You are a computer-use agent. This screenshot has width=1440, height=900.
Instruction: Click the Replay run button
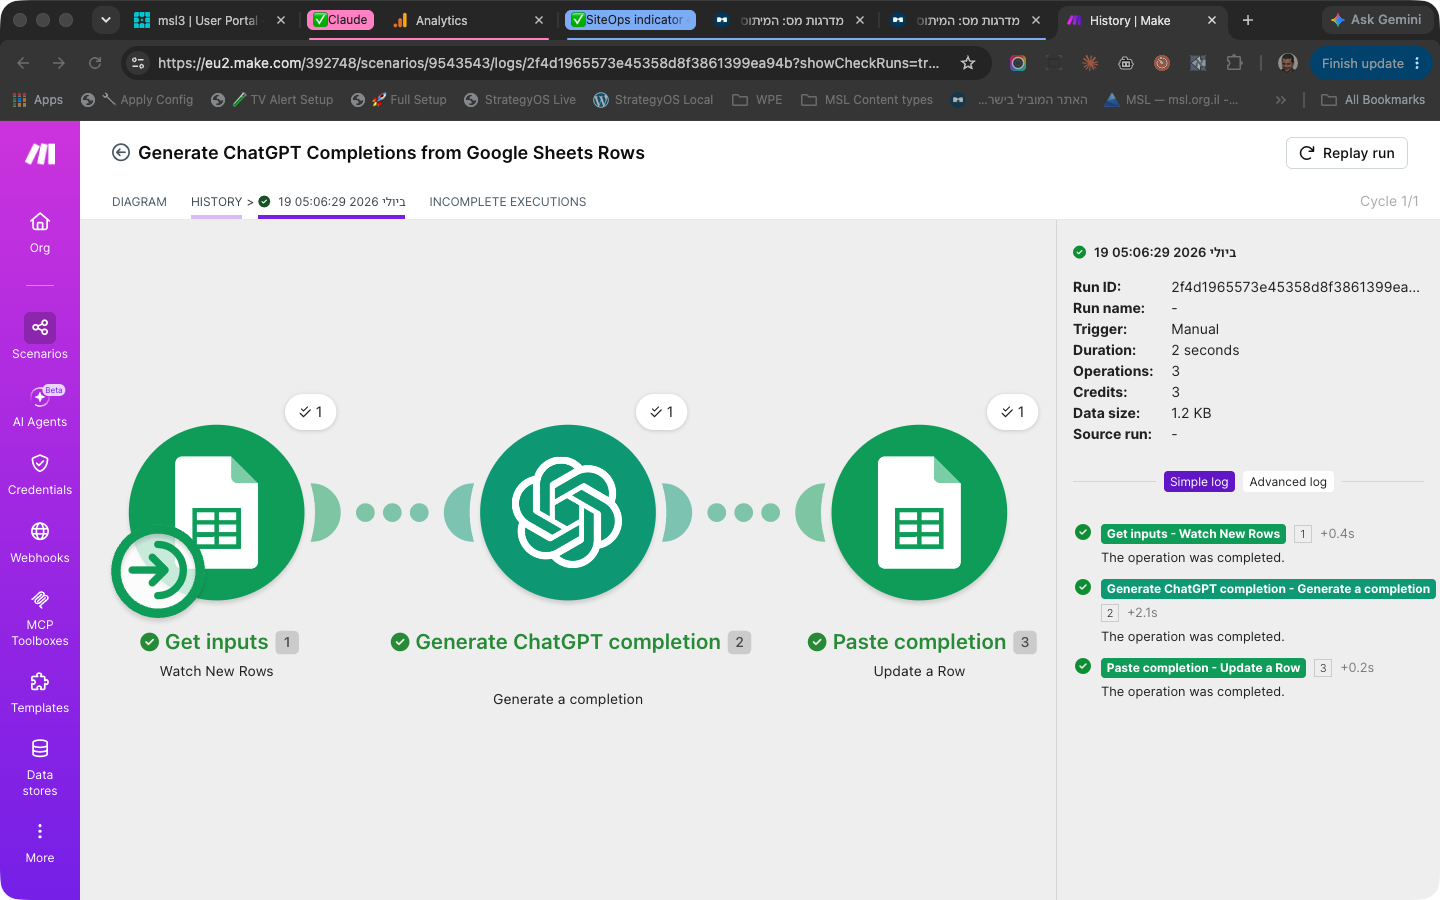(1347, 153)
